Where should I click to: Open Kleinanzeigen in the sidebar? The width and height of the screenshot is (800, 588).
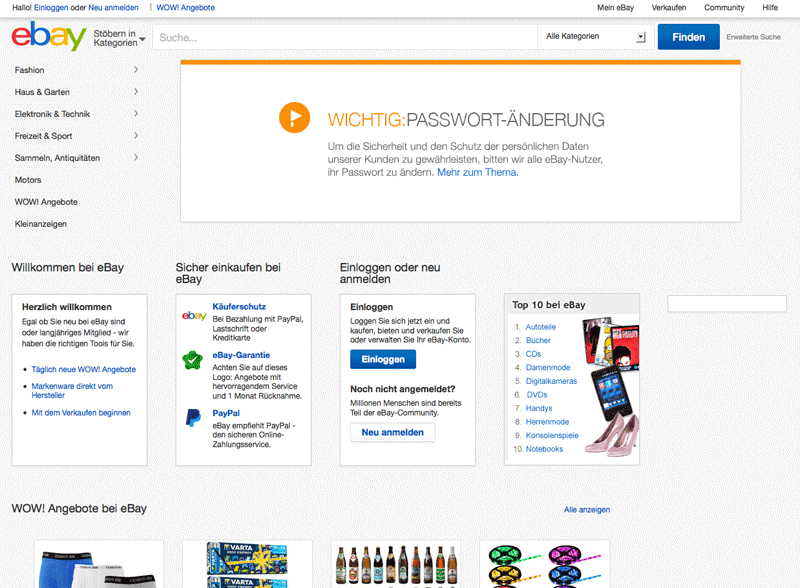(41, 224)
